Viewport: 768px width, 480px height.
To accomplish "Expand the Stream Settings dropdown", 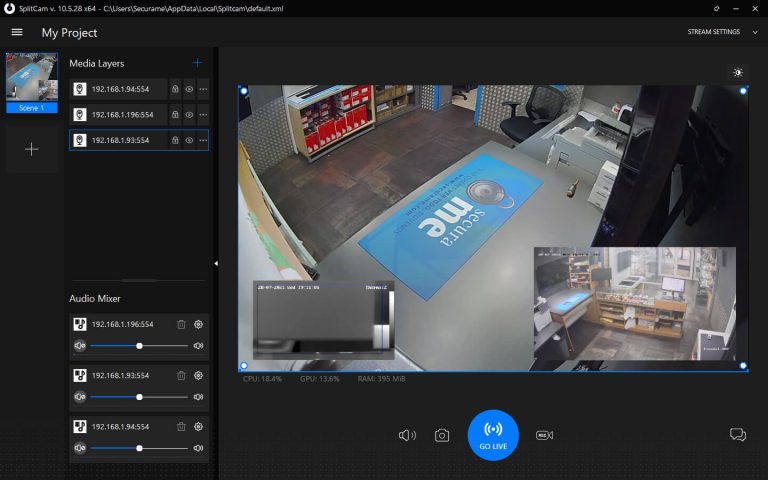I will click(755, 32).
